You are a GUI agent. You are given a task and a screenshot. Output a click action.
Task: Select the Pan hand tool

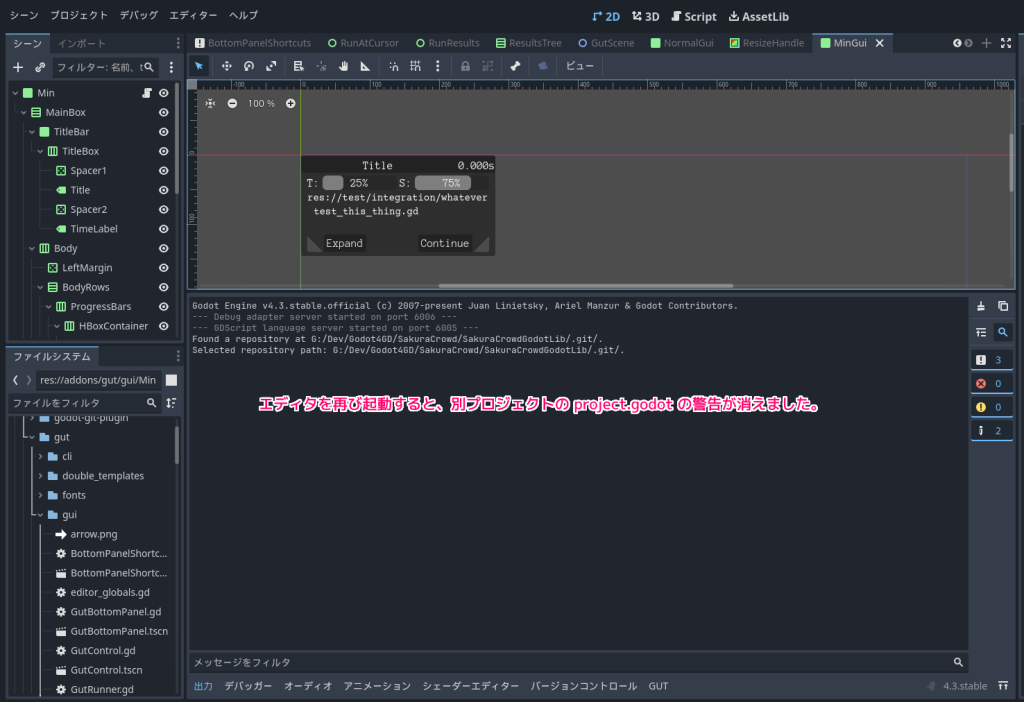click(343, 66)
